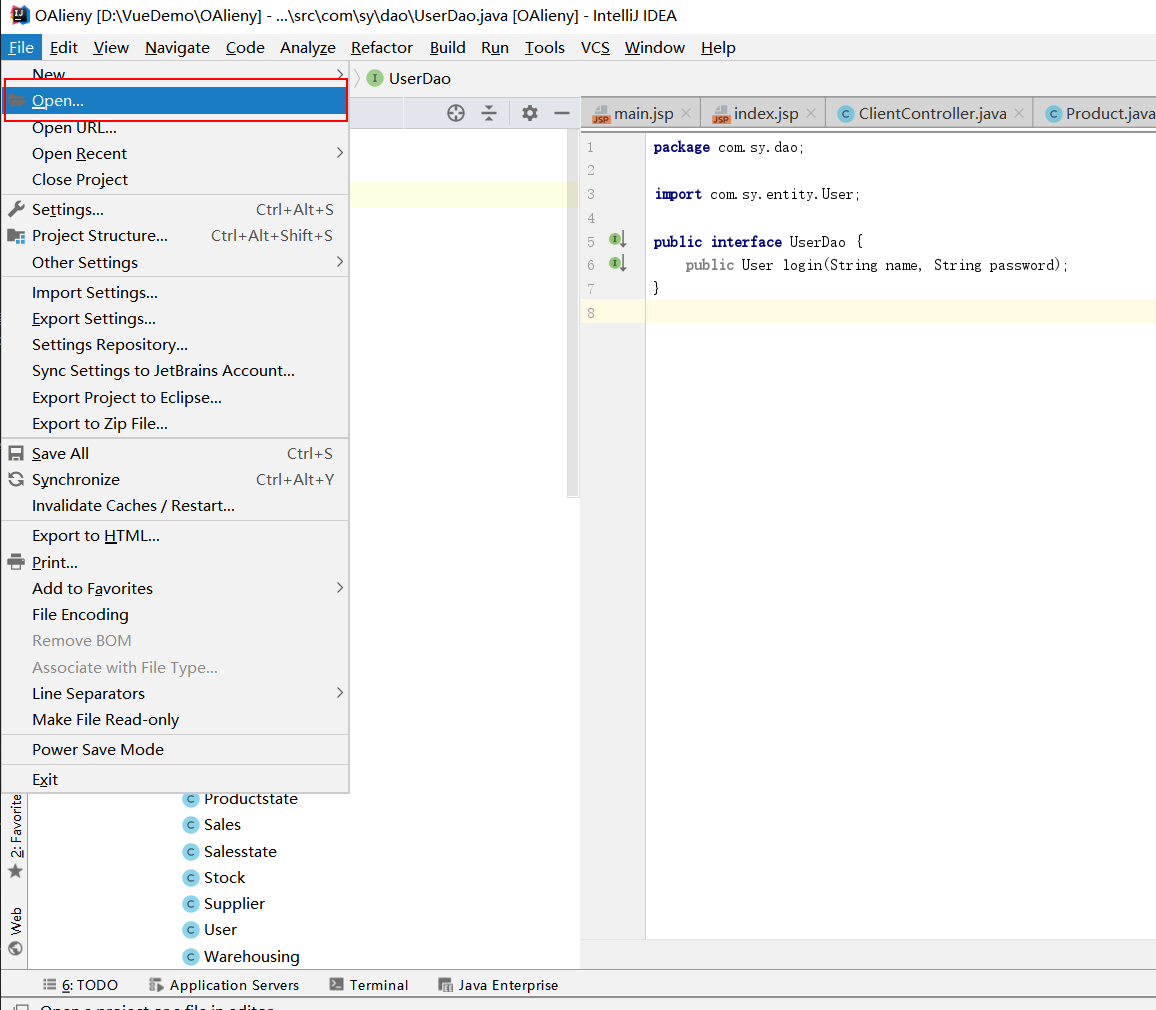
Task: Open the Terminal tool window
Action: click(x=369, y=985)
